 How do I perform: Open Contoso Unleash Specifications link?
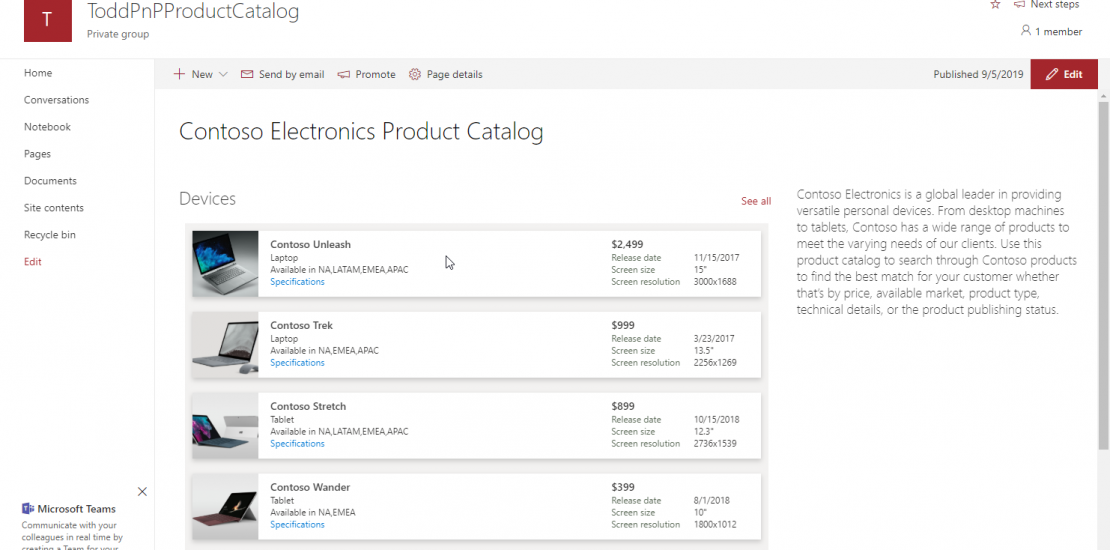pos(297,282)
